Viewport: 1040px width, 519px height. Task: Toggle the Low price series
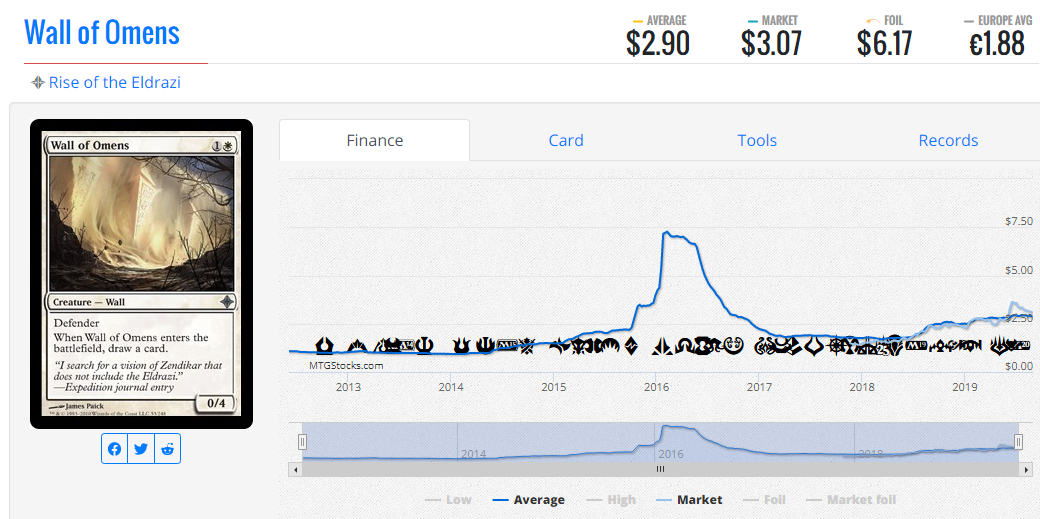448,500
